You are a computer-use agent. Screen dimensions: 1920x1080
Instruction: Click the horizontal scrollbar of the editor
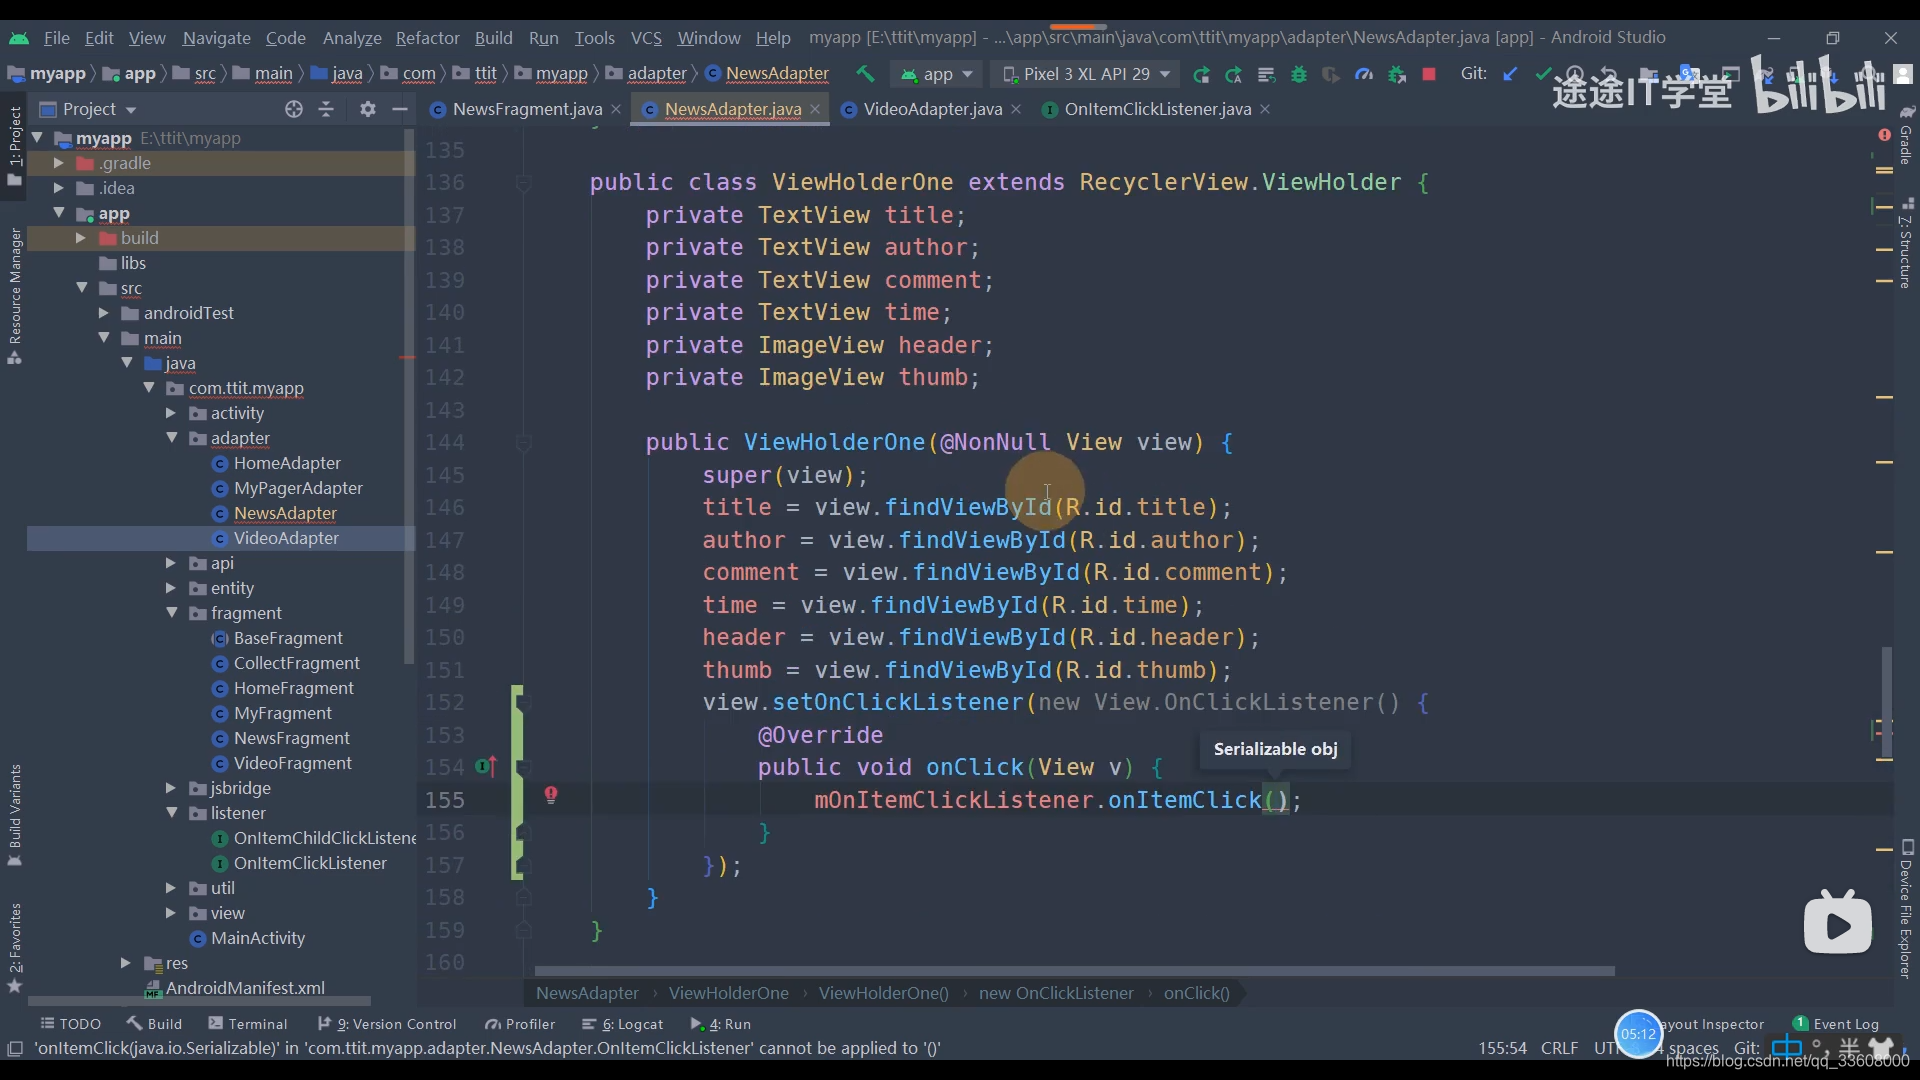point(1074,971)
